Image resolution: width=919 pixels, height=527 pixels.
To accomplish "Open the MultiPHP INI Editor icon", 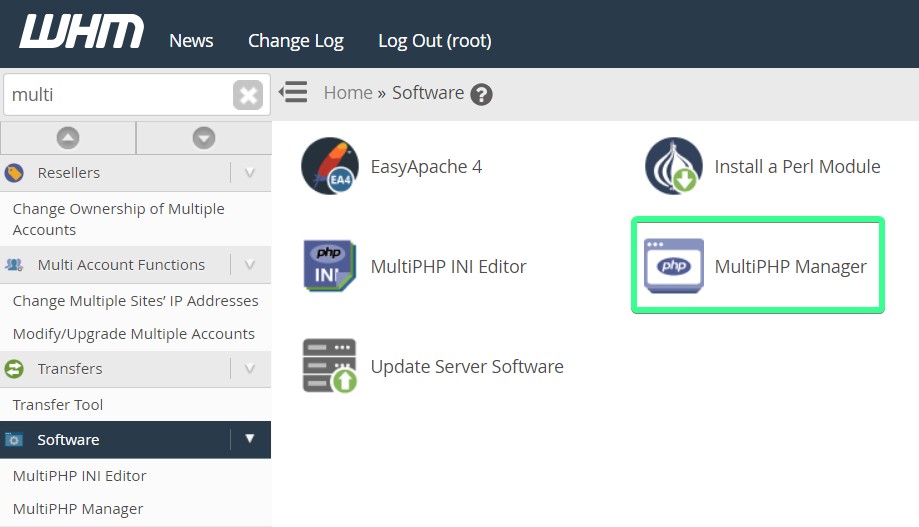I will tap(330, 266).
